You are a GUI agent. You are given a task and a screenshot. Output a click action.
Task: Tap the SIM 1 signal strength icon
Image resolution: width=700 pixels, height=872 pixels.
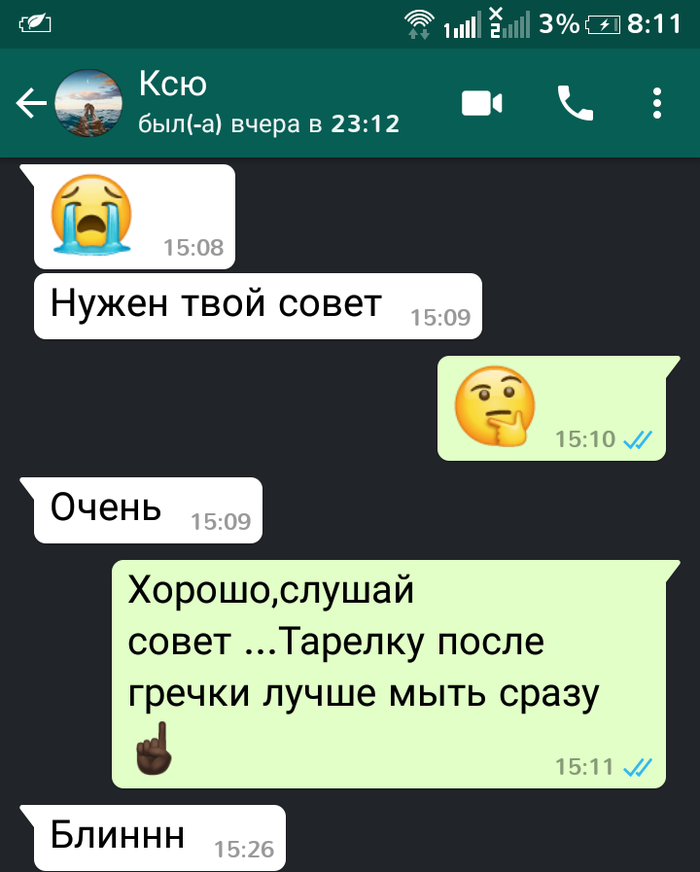462,26
